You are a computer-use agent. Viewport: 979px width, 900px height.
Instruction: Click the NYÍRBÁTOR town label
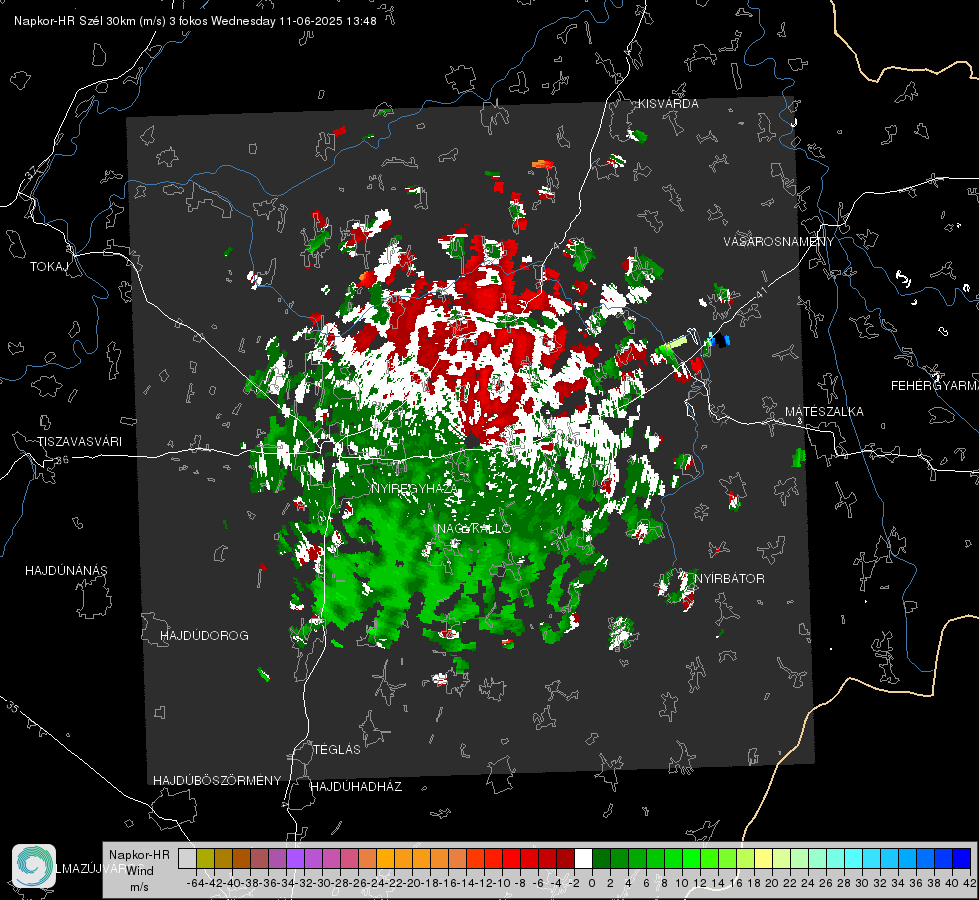click(x=729, y=579)
